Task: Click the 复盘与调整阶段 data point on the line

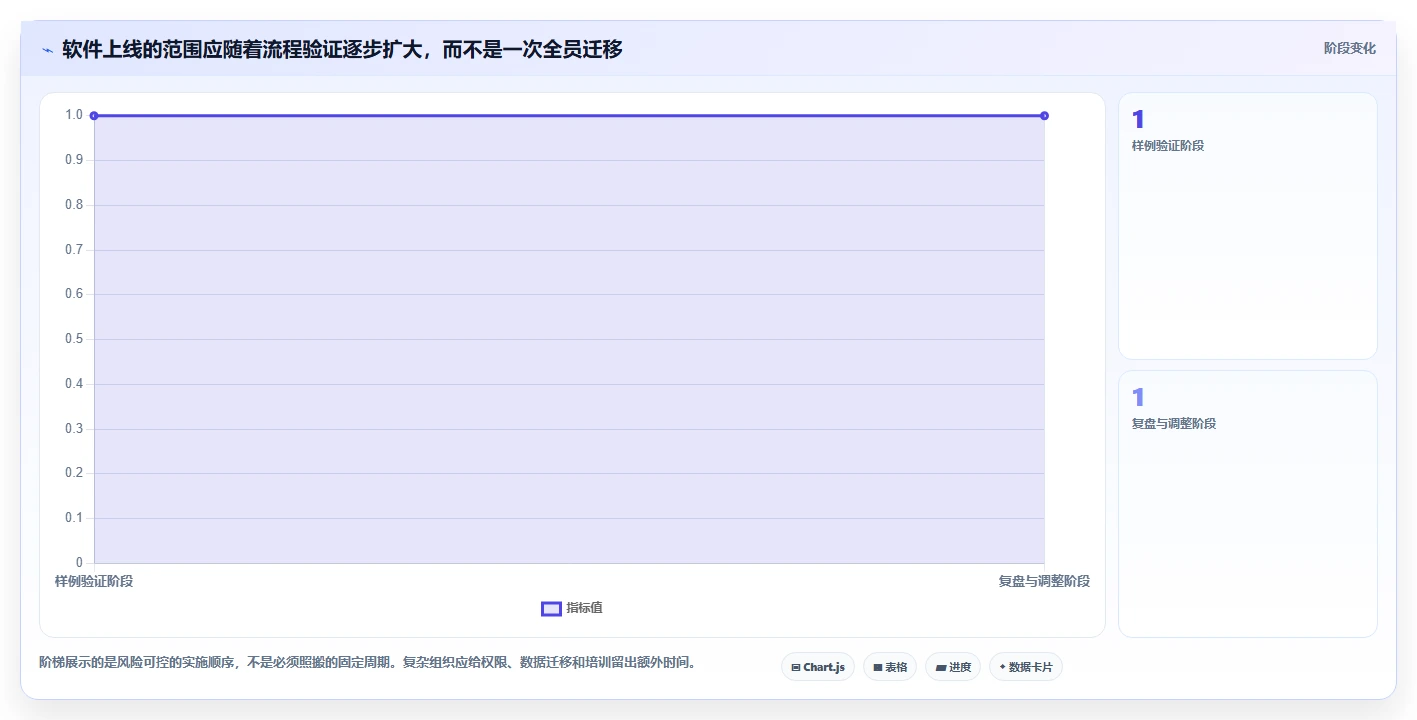Action: 1044,116
